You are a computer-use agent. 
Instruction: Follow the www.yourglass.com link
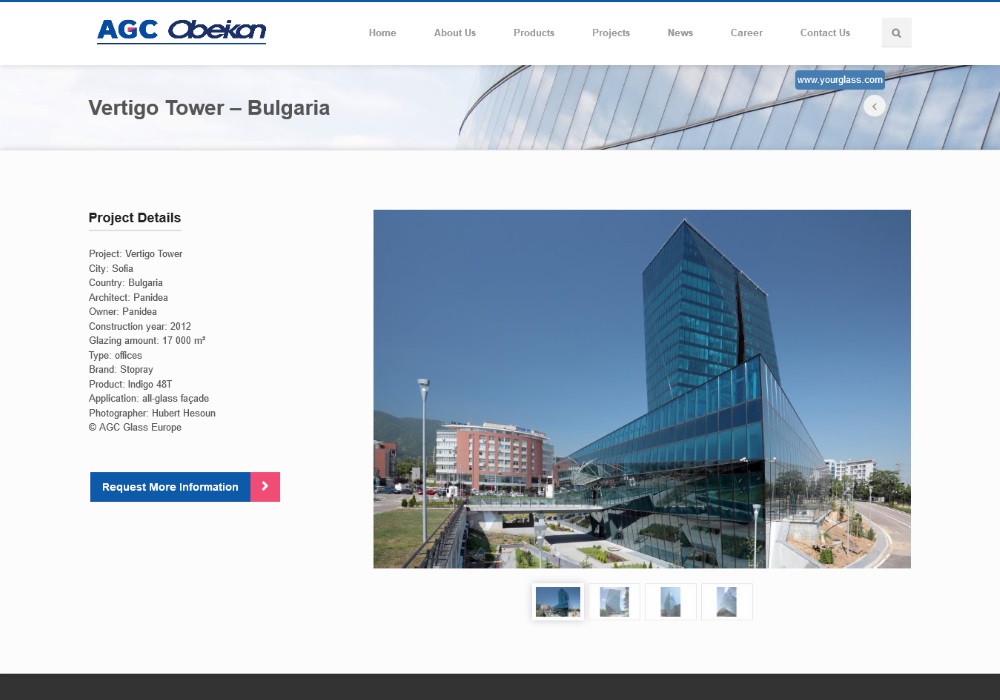pyautogui.click(x=839, y=80)
